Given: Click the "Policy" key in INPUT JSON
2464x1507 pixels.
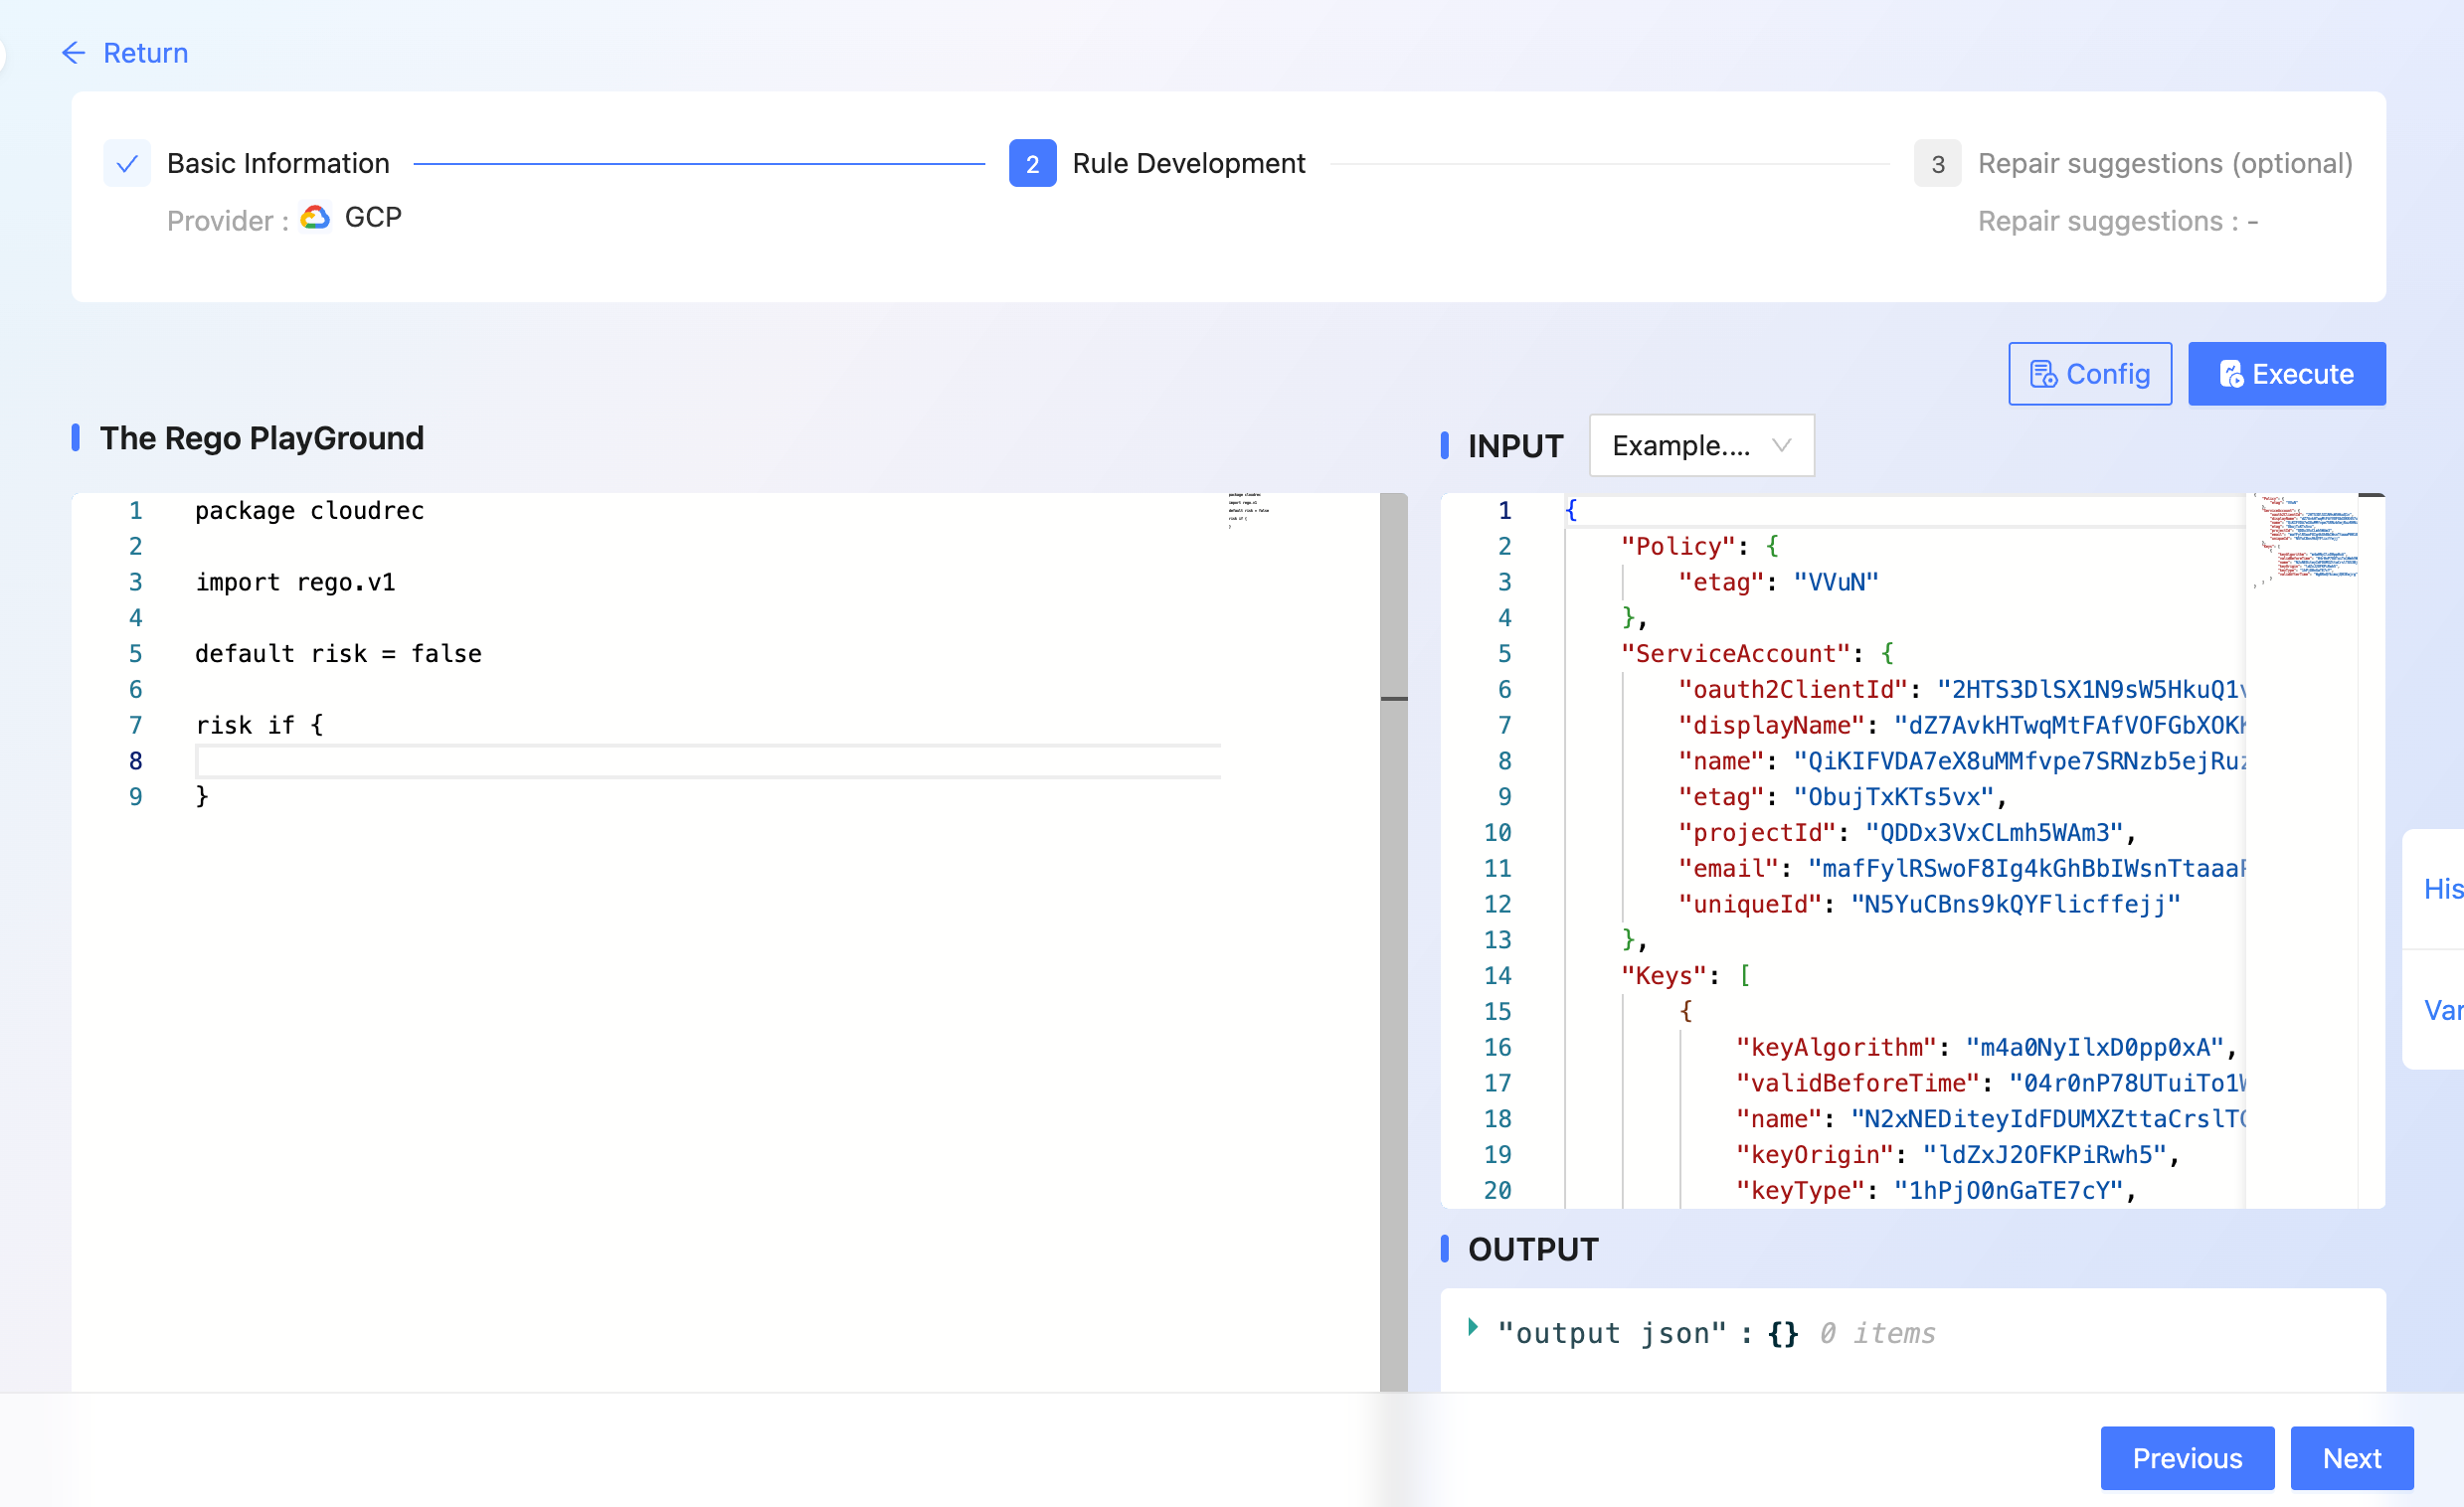Looking at the screenshot, I should [1677, 547].
